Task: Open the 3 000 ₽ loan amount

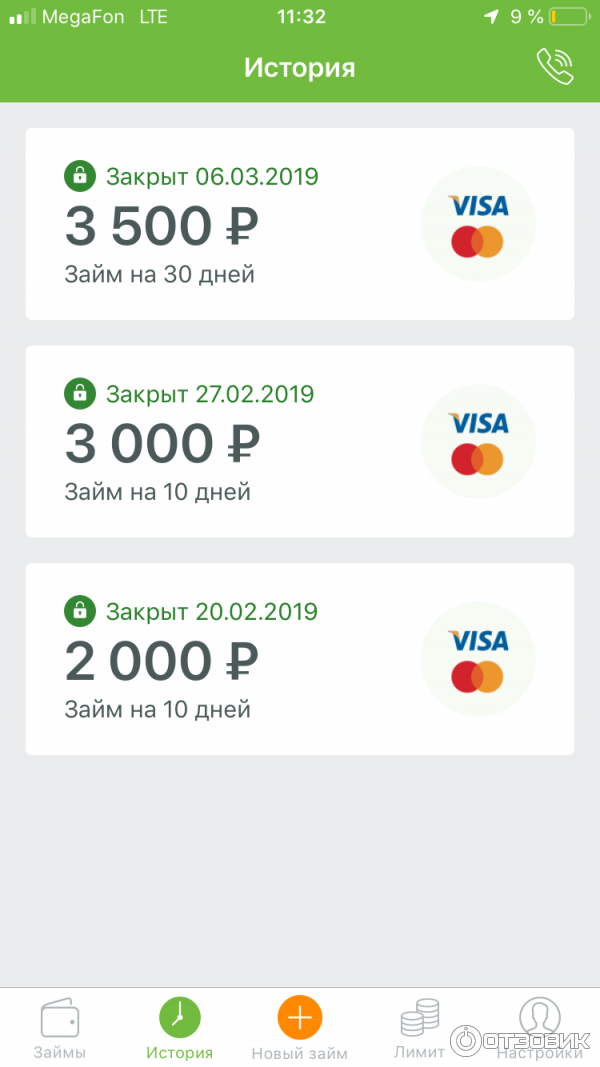Action: pos(162,444)
